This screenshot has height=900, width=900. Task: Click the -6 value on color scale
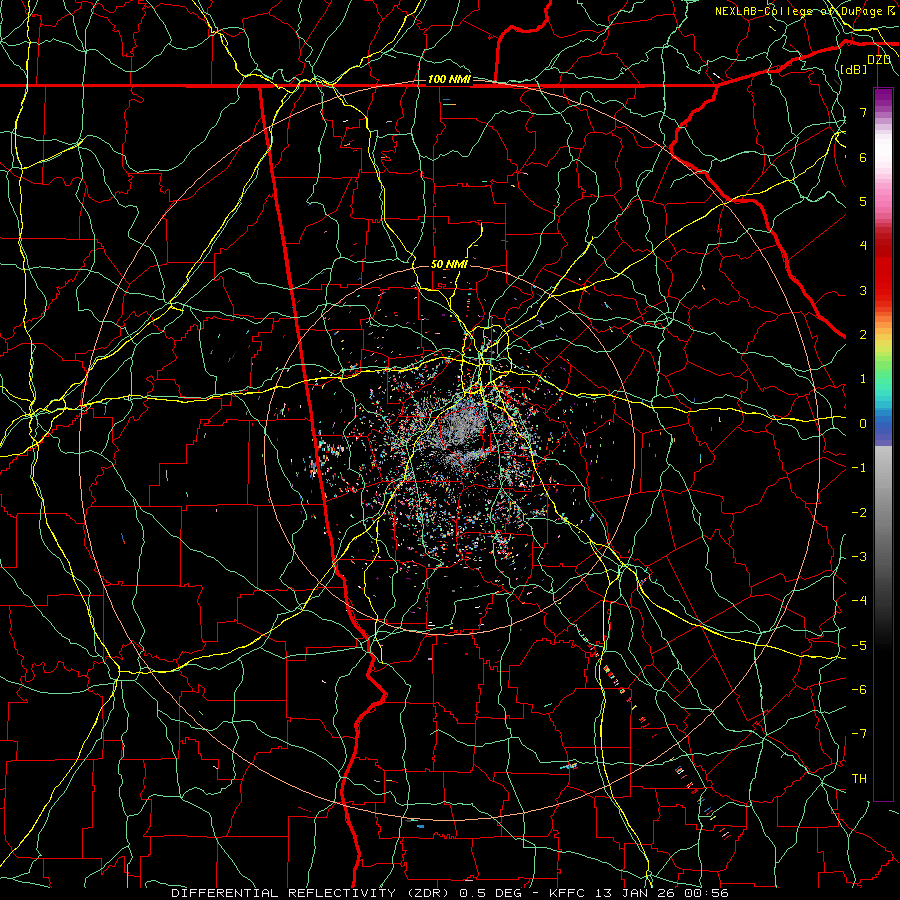[x=859, y=690]
